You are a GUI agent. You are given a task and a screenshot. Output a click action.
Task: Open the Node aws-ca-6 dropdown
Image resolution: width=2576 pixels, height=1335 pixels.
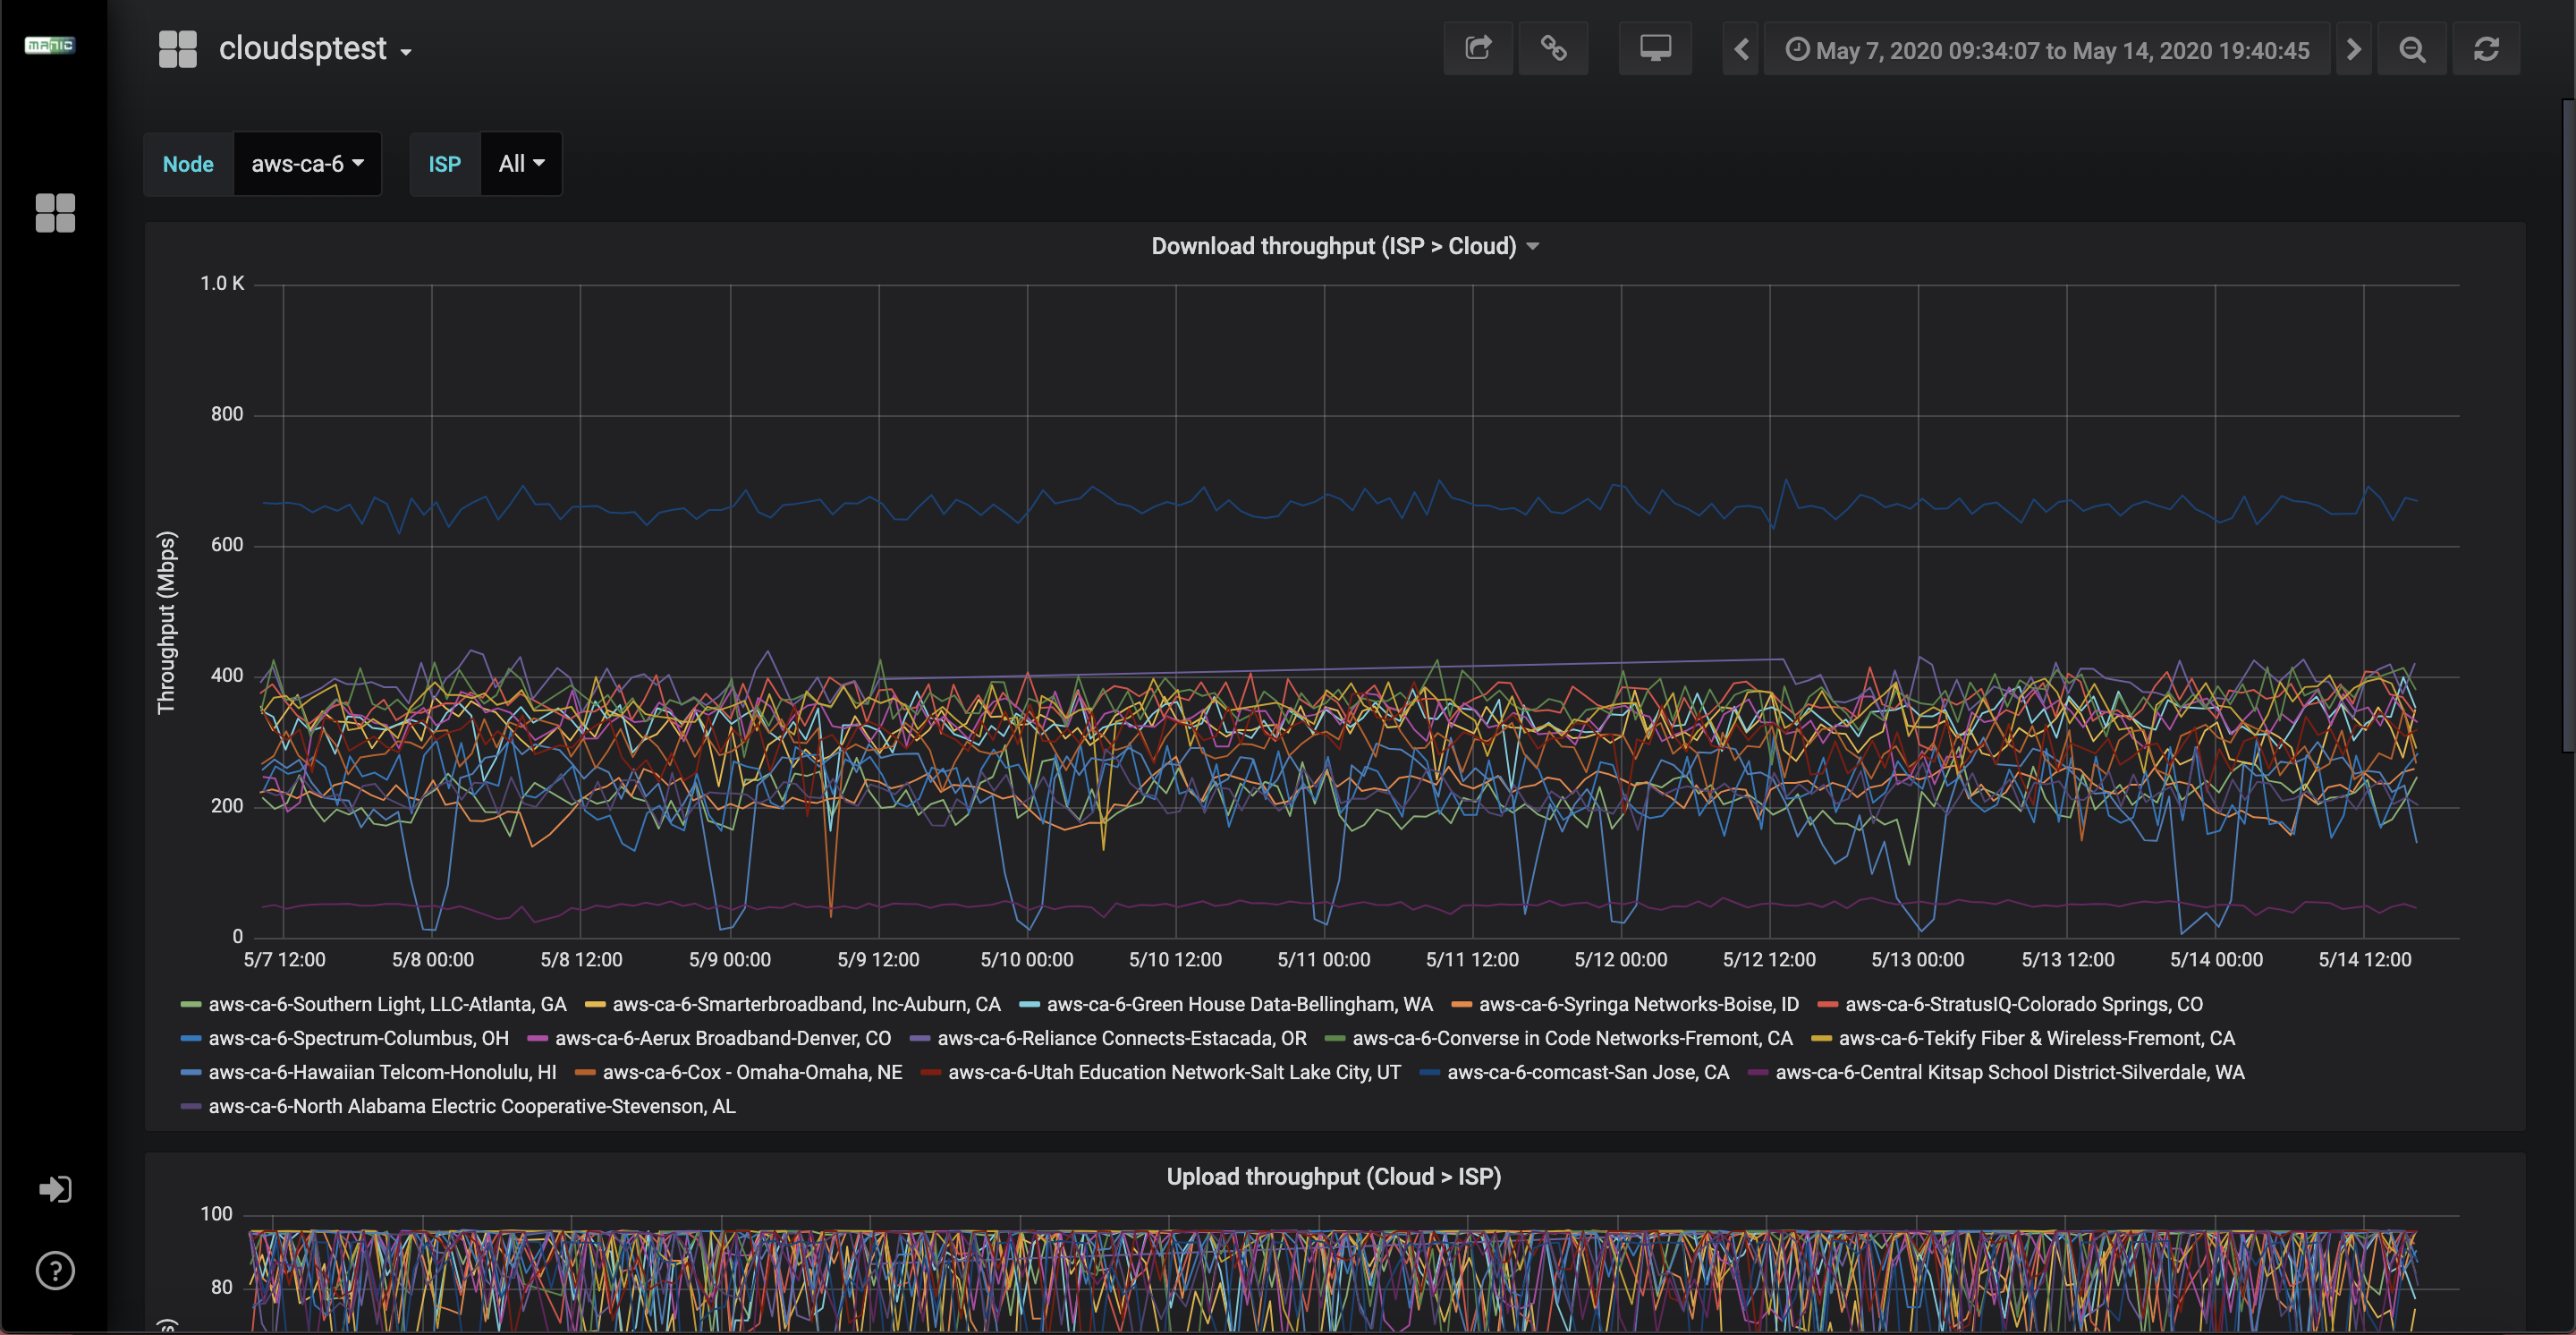(307, 164)
